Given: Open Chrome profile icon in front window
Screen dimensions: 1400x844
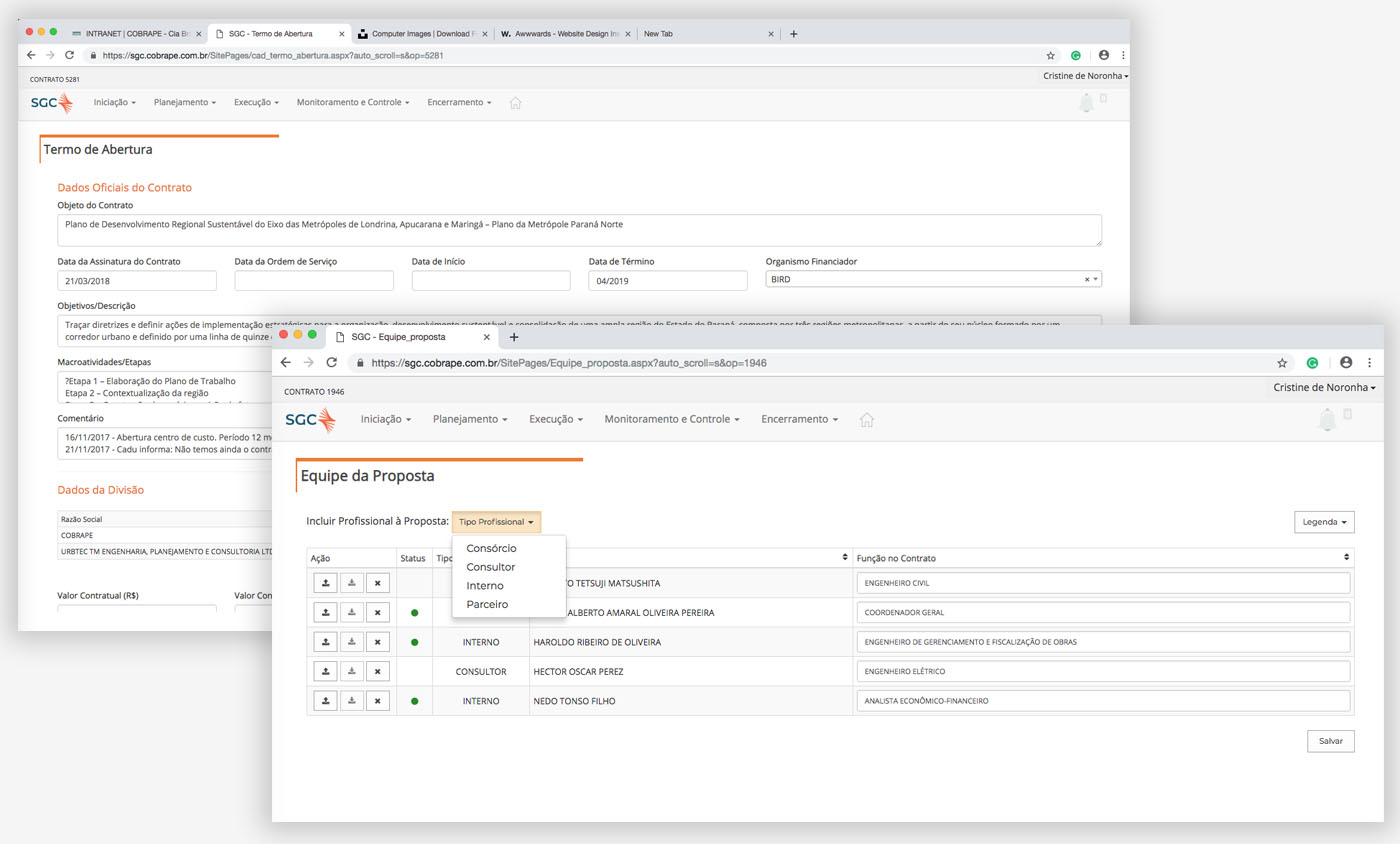Looking at the screenshot, I should click(x=1346, y=363).
